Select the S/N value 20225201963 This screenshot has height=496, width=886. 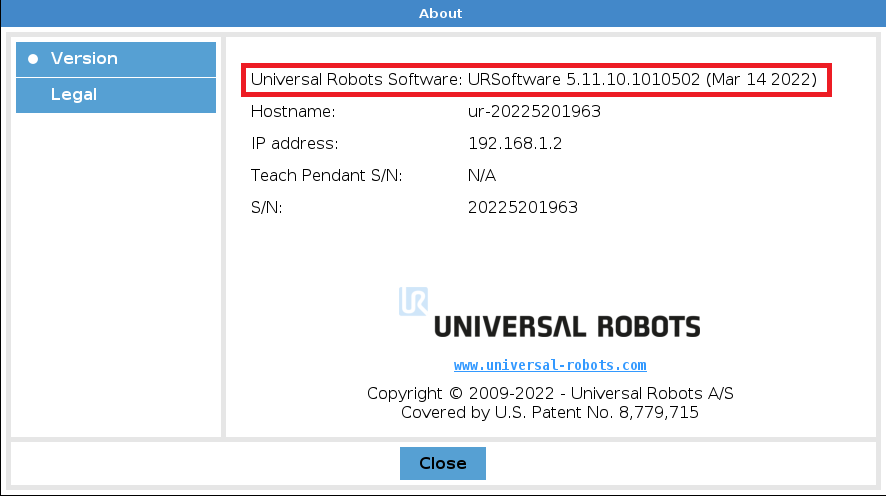523,207
